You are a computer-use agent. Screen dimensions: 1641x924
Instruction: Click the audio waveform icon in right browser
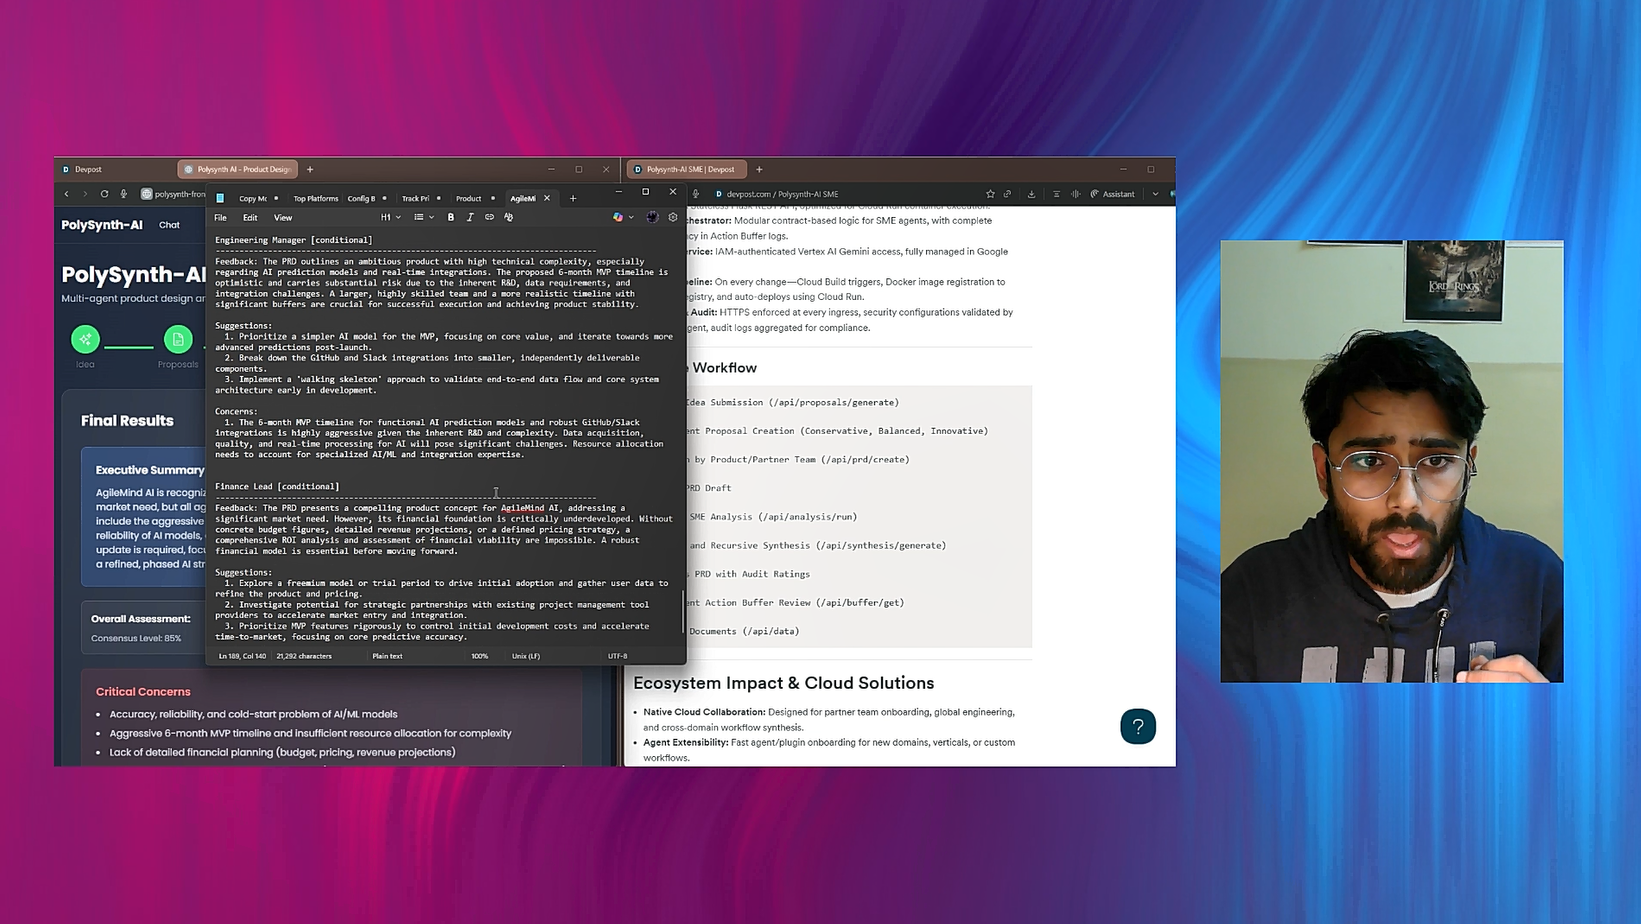[1075, 194]
